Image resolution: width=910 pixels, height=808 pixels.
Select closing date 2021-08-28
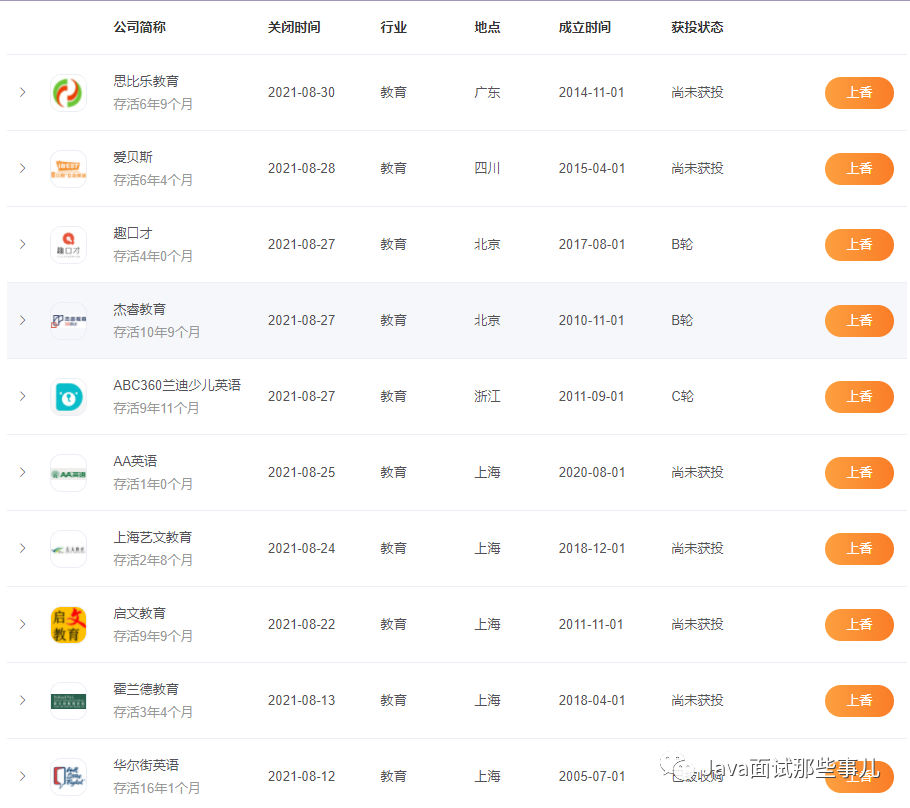[301, 168]
